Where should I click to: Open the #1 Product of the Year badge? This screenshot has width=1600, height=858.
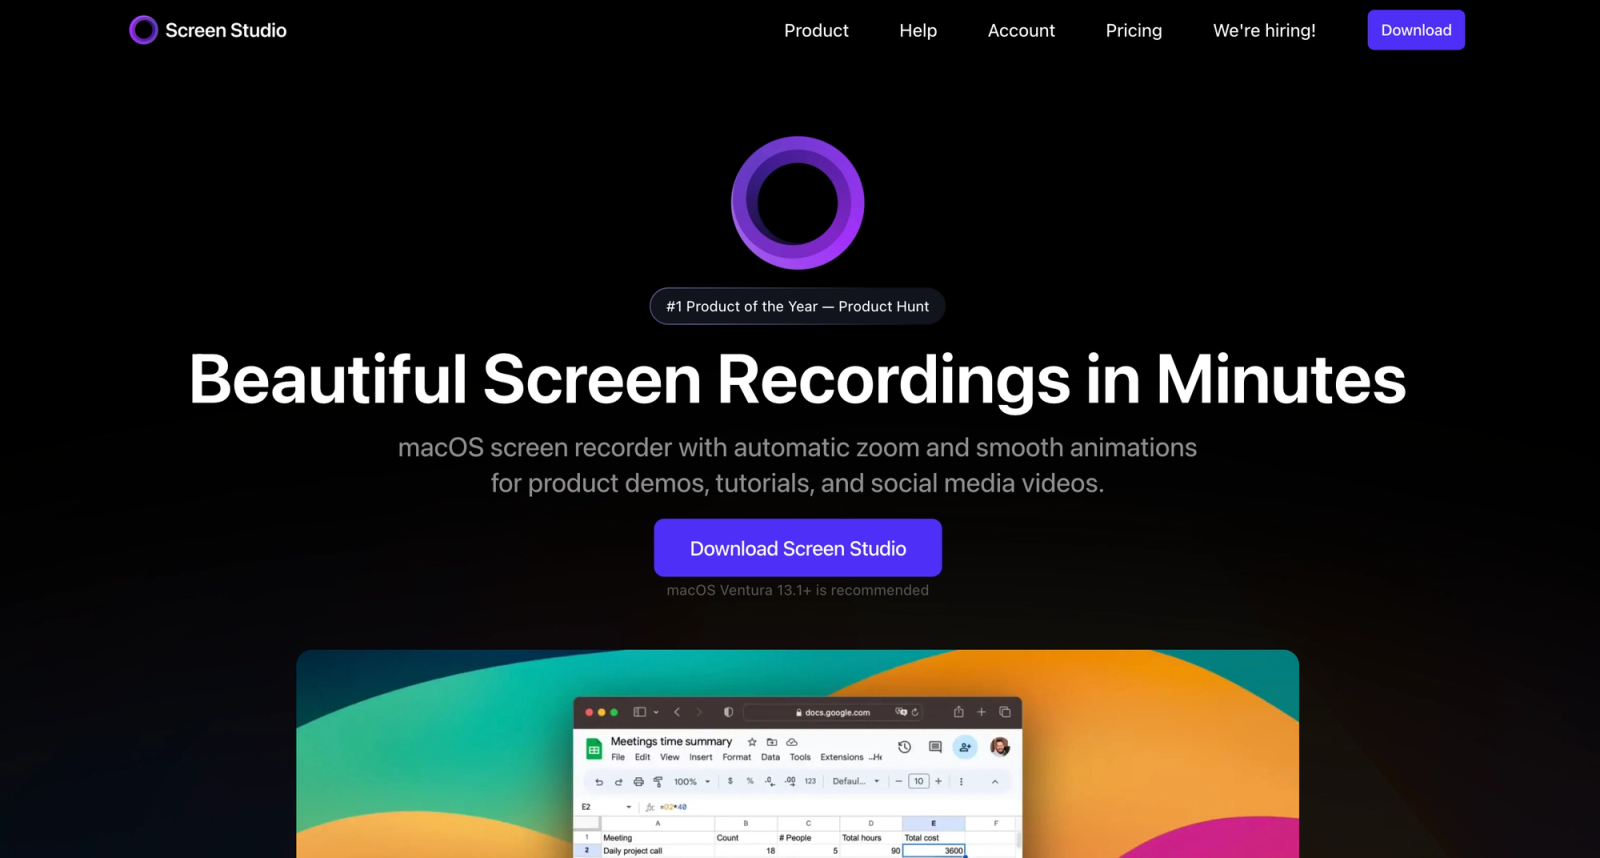797,306
